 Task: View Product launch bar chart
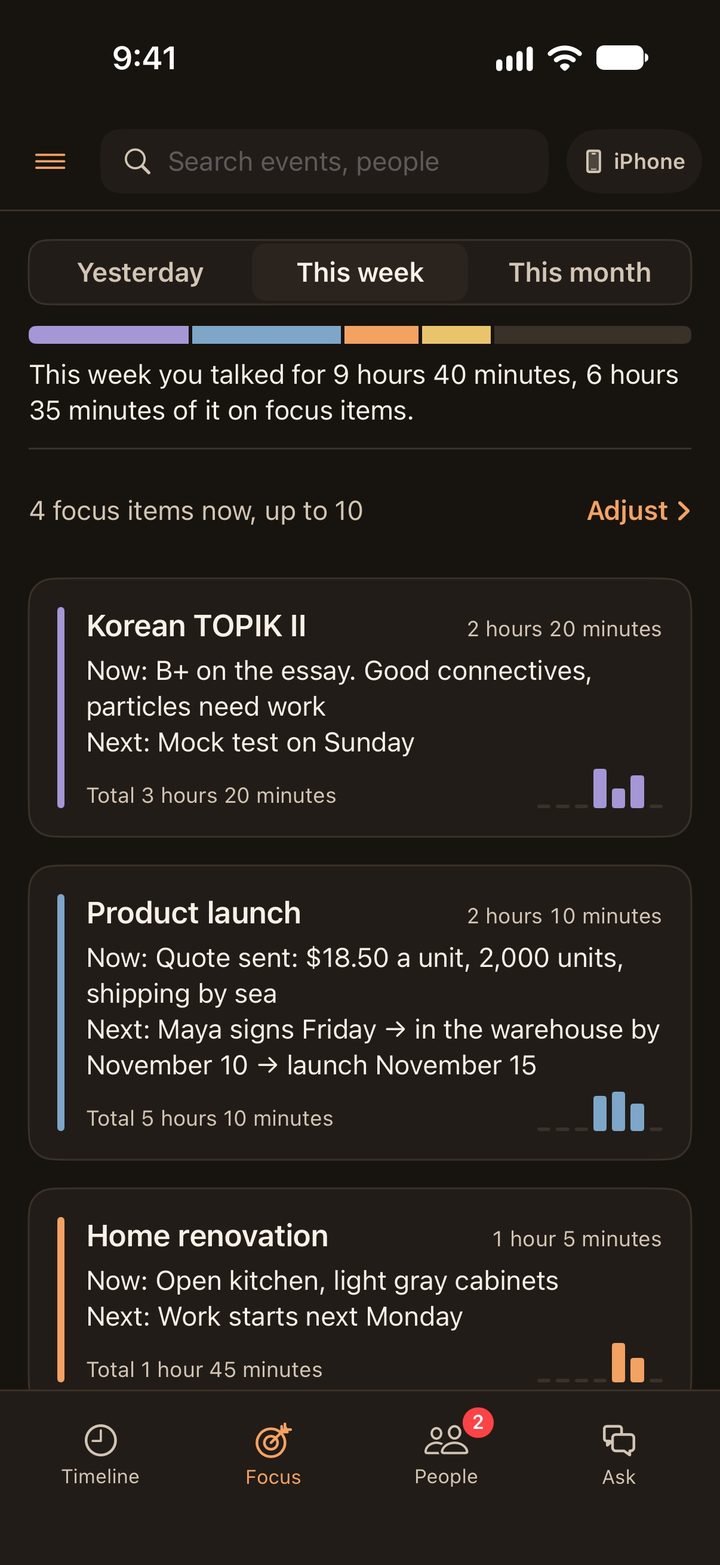[x=600, y=1111]
